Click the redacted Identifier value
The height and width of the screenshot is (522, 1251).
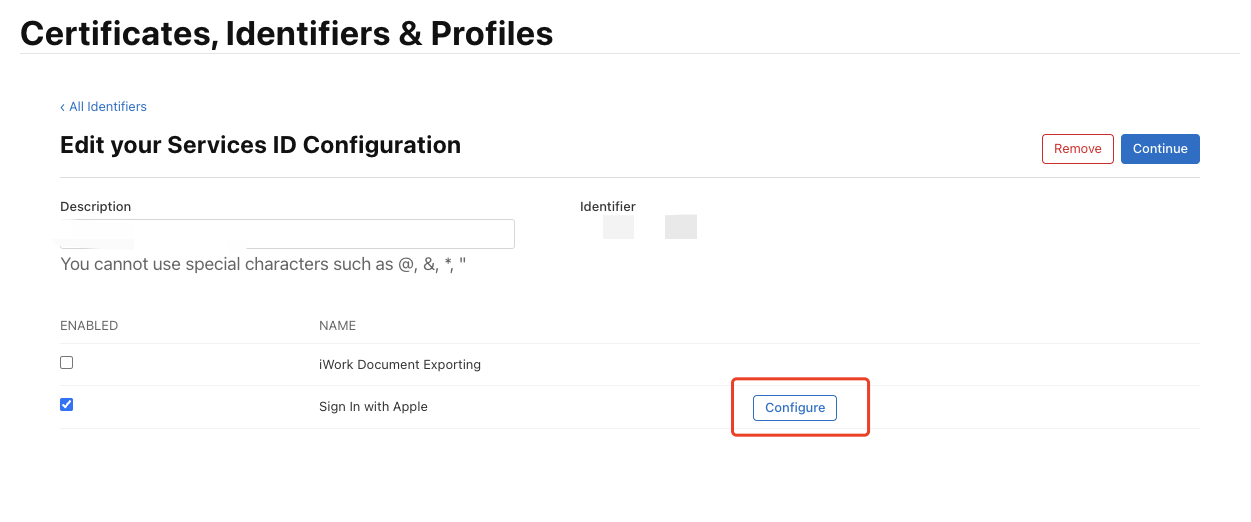[618, 227]
